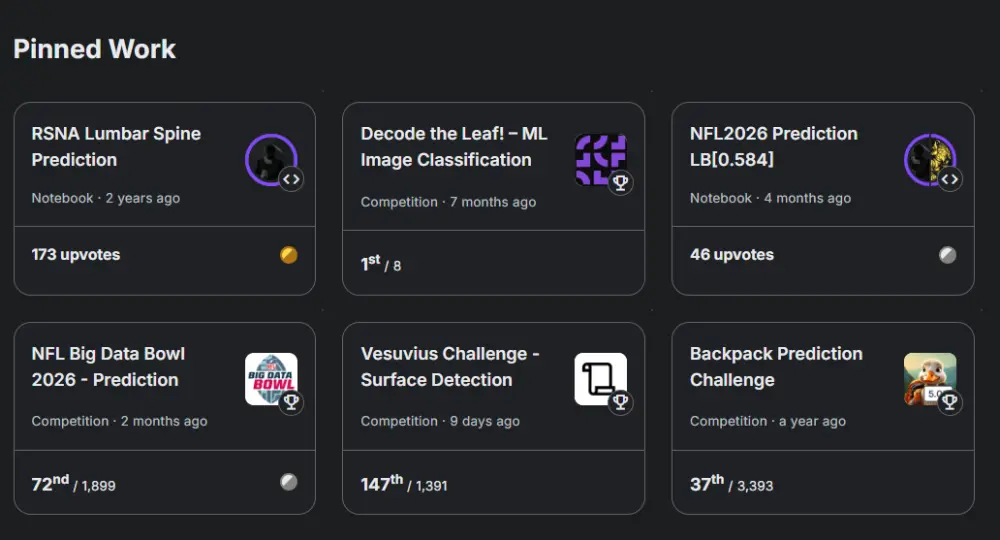Click the Decode the Leaf competition logo
The image size is (1000, 540).
point(598,158)
